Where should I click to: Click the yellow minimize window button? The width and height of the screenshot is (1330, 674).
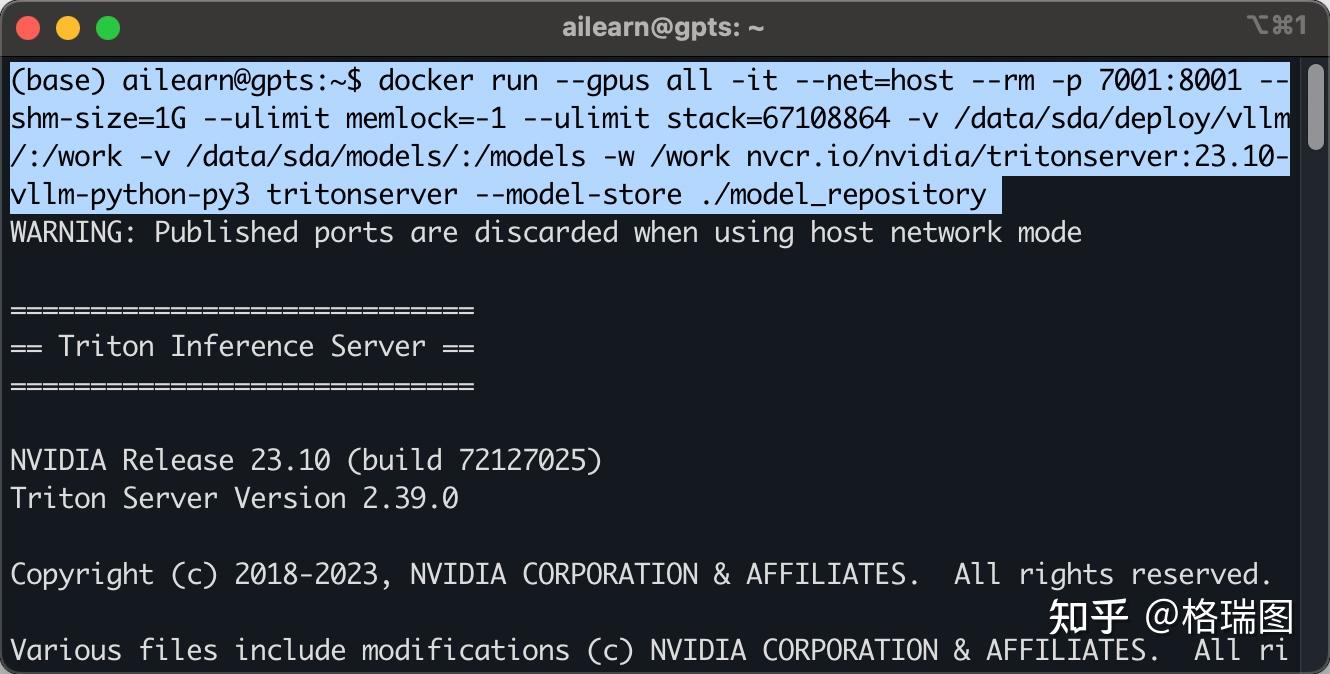68,28
